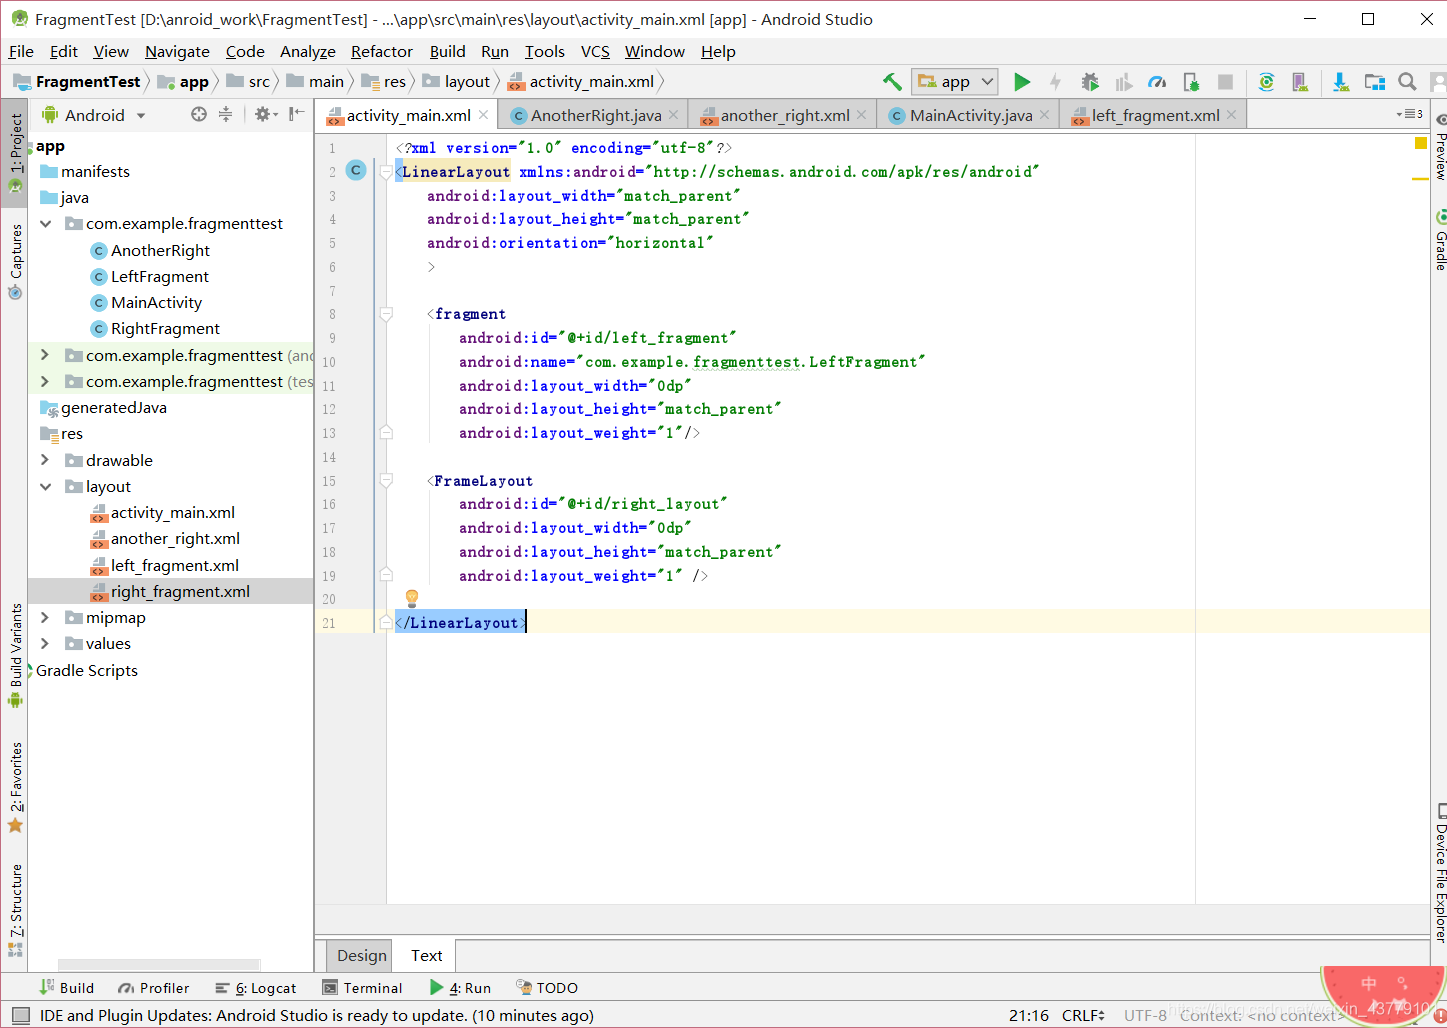The width and height of the screenshot is (1447, 1028).
Task: Close the left_fragment.xml tab
Action: pyautogui.click(x=1231, y=115)
